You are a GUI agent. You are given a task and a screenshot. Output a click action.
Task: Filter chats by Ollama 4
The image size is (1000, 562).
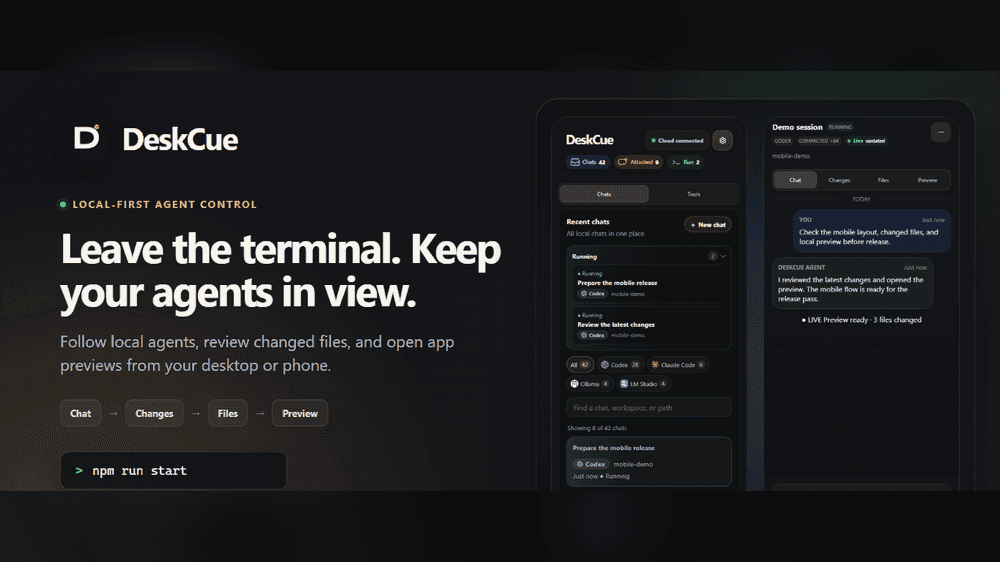pos(590,384)
